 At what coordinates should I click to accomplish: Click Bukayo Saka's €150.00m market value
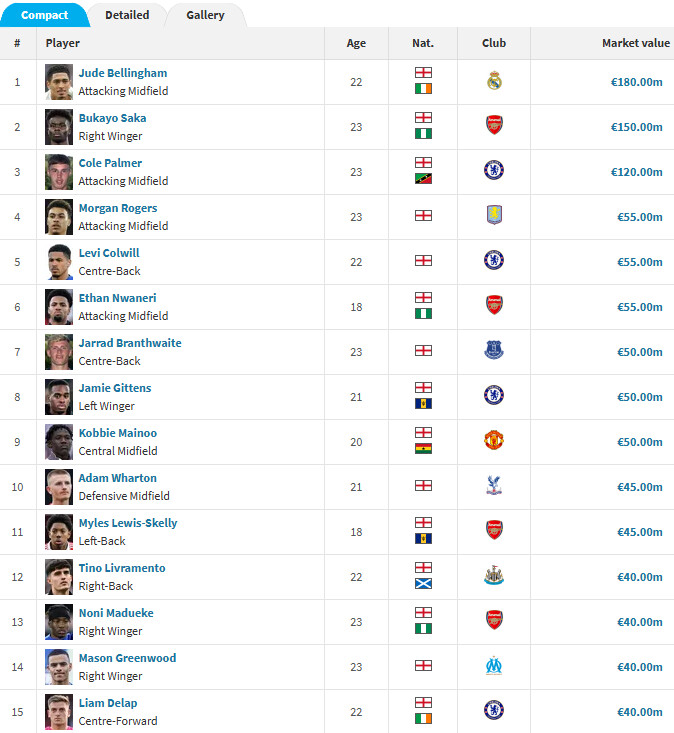click(636, 127)
